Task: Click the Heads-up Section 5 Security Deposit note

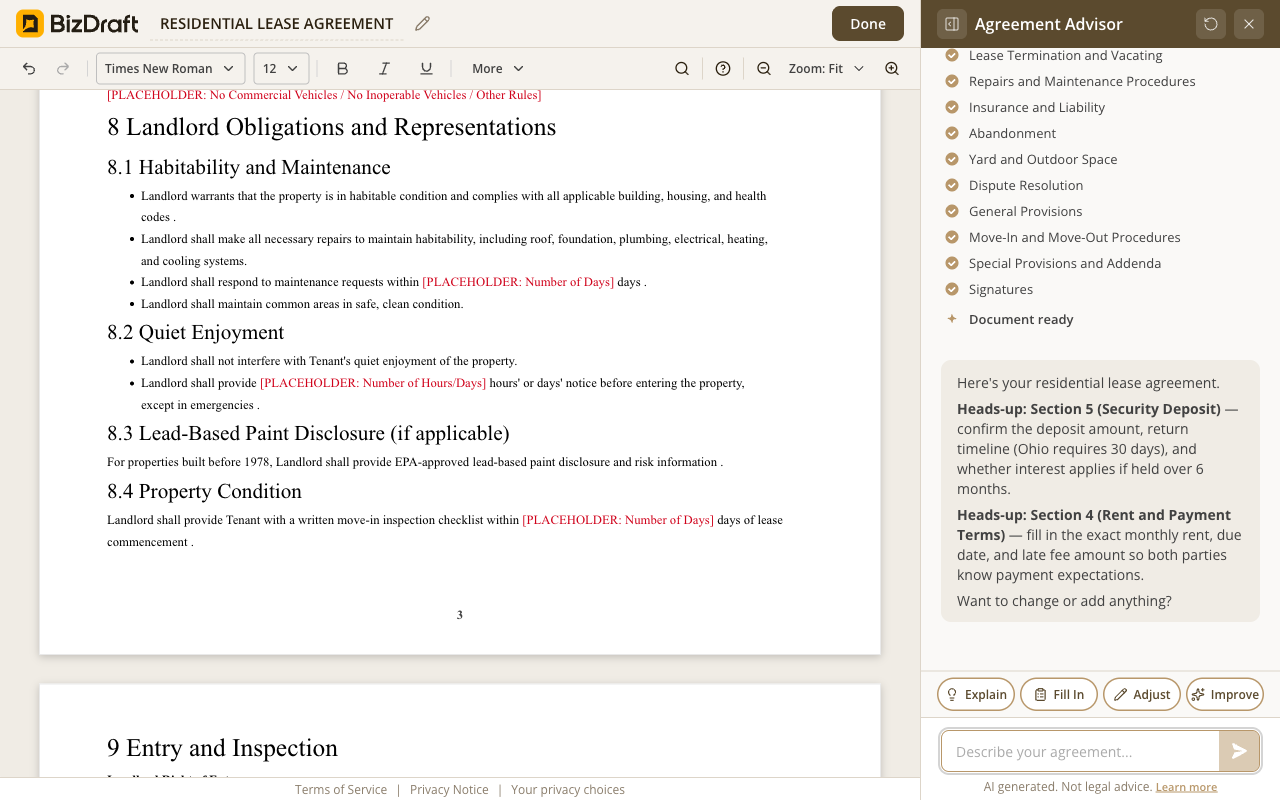Action: point(1100,449)
